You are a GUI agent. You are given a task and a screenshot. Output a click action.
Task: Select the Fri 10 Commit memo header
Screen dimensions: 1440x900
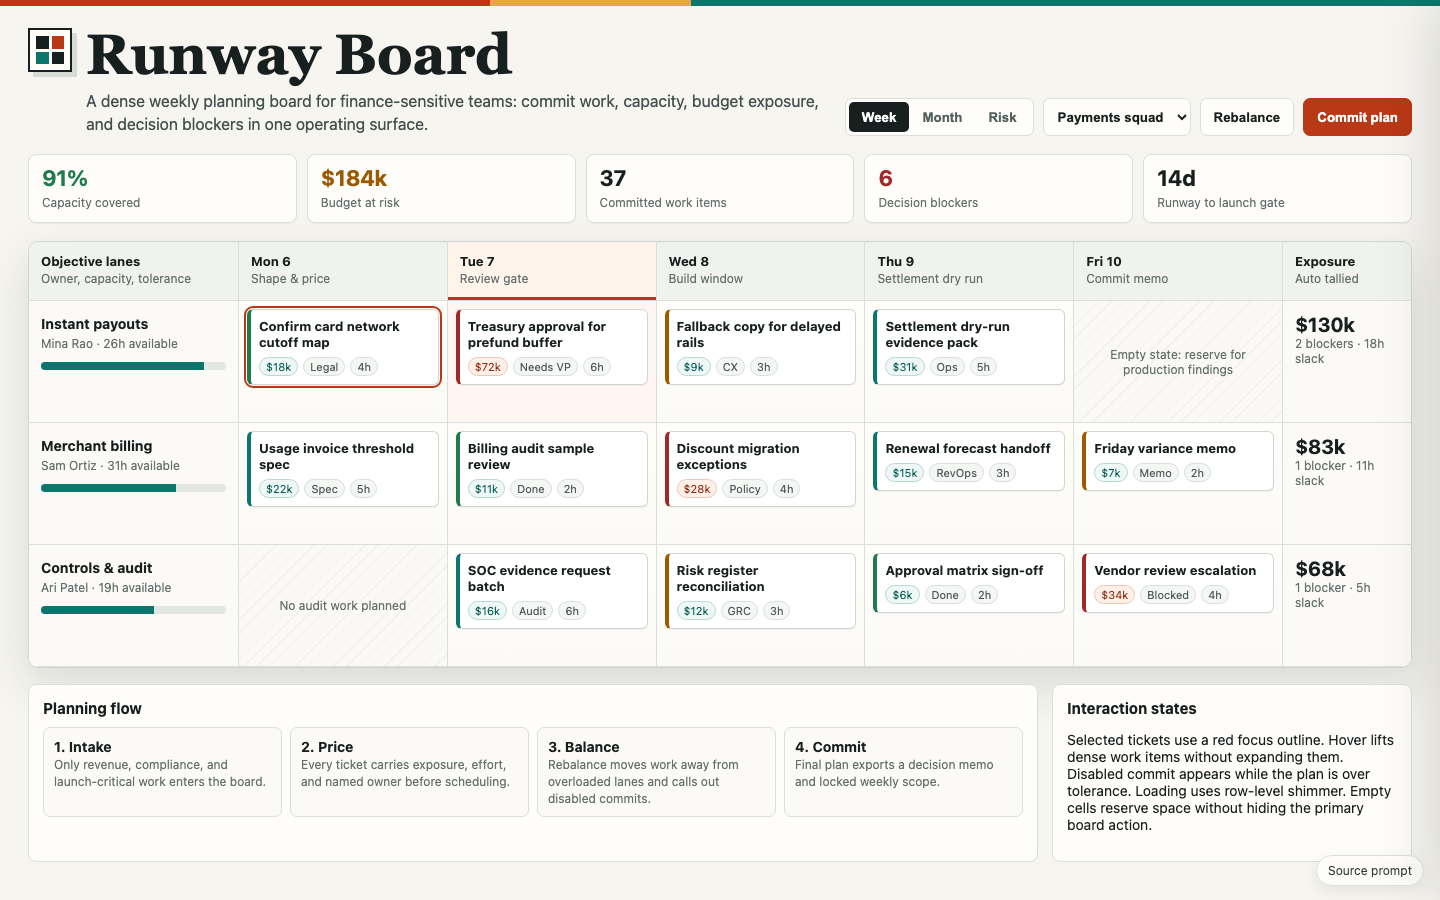(x=1178, y=270)
